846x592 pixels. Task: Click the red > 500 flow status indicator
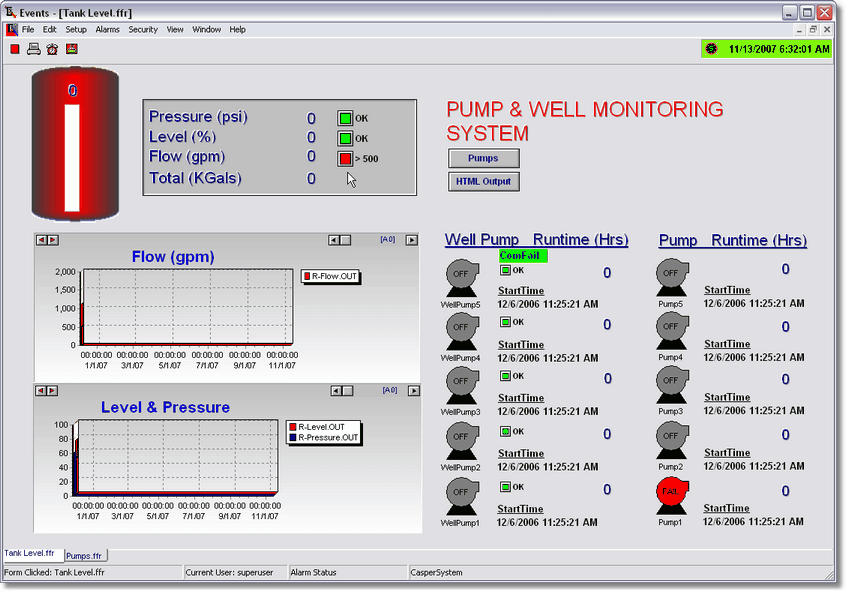344,158
